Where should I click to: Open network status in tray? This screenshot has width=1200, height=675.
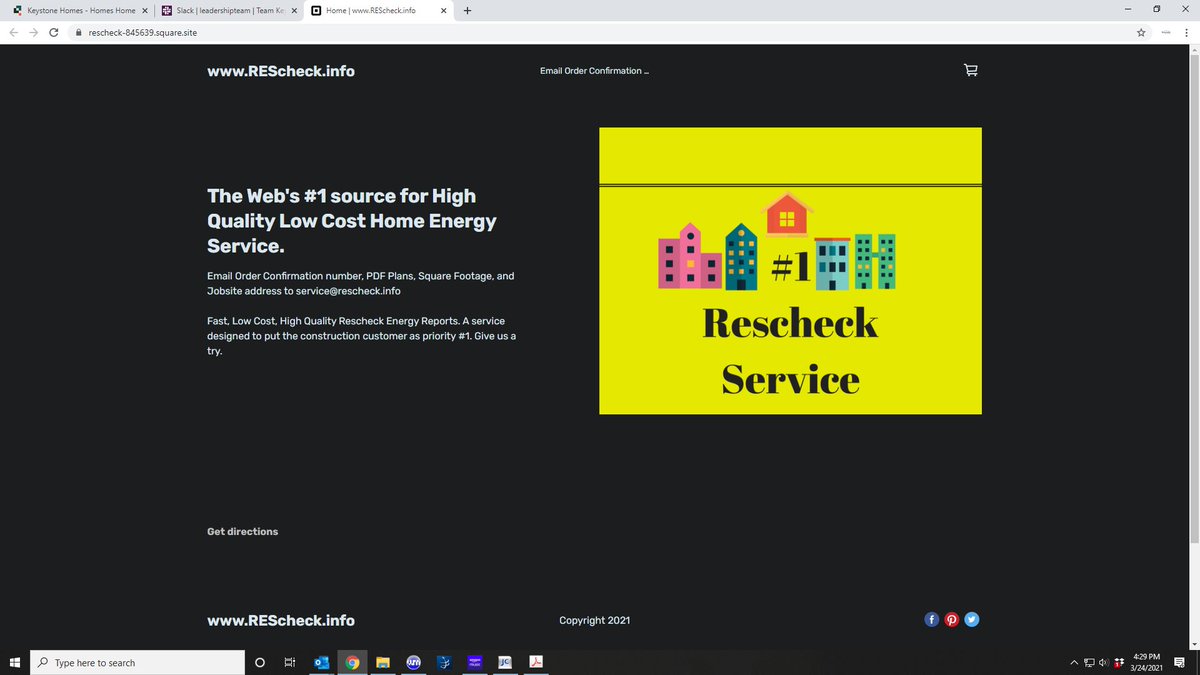point(1089,662)
